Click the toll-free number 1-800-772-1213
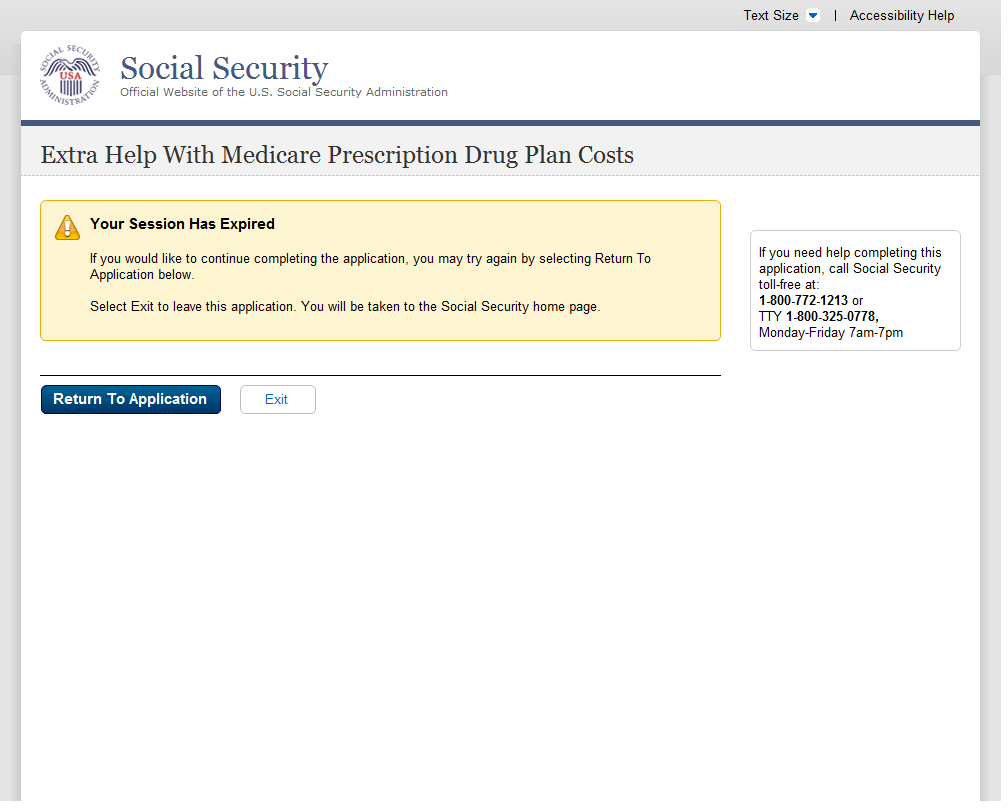1008x808 pixels. (x=803, y=300)
